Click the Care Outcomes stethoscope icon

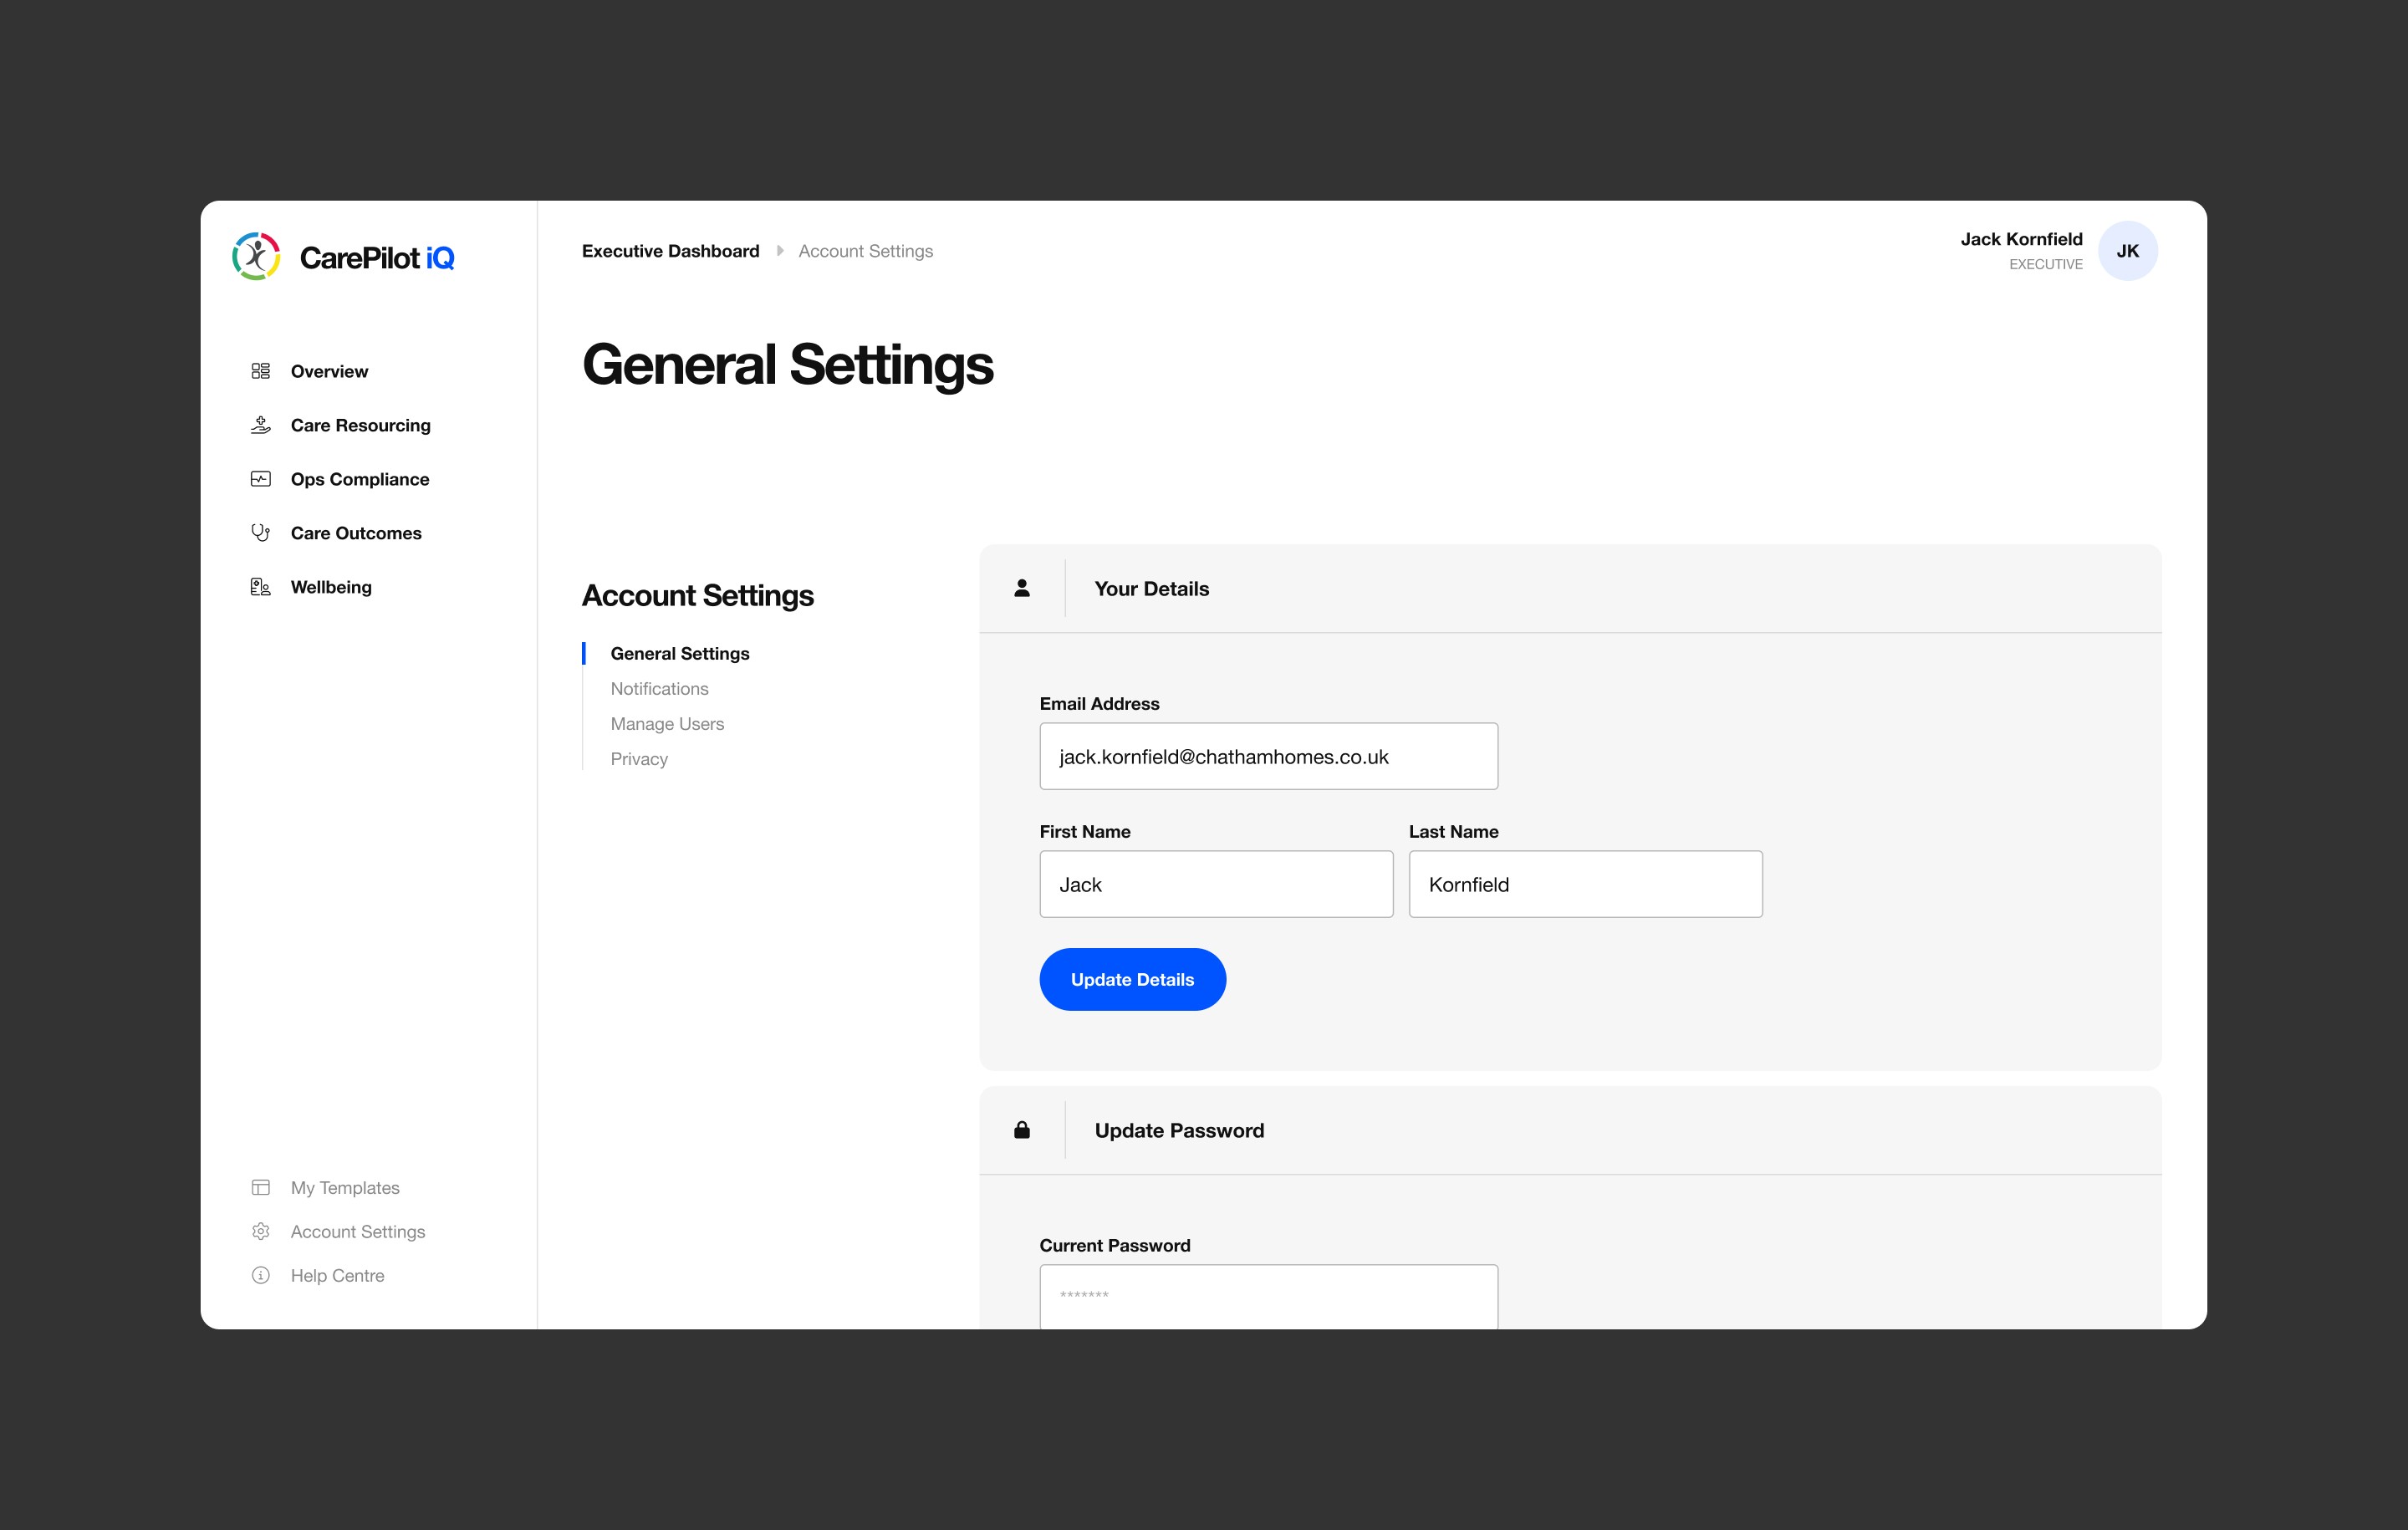(x=261, y=533)
